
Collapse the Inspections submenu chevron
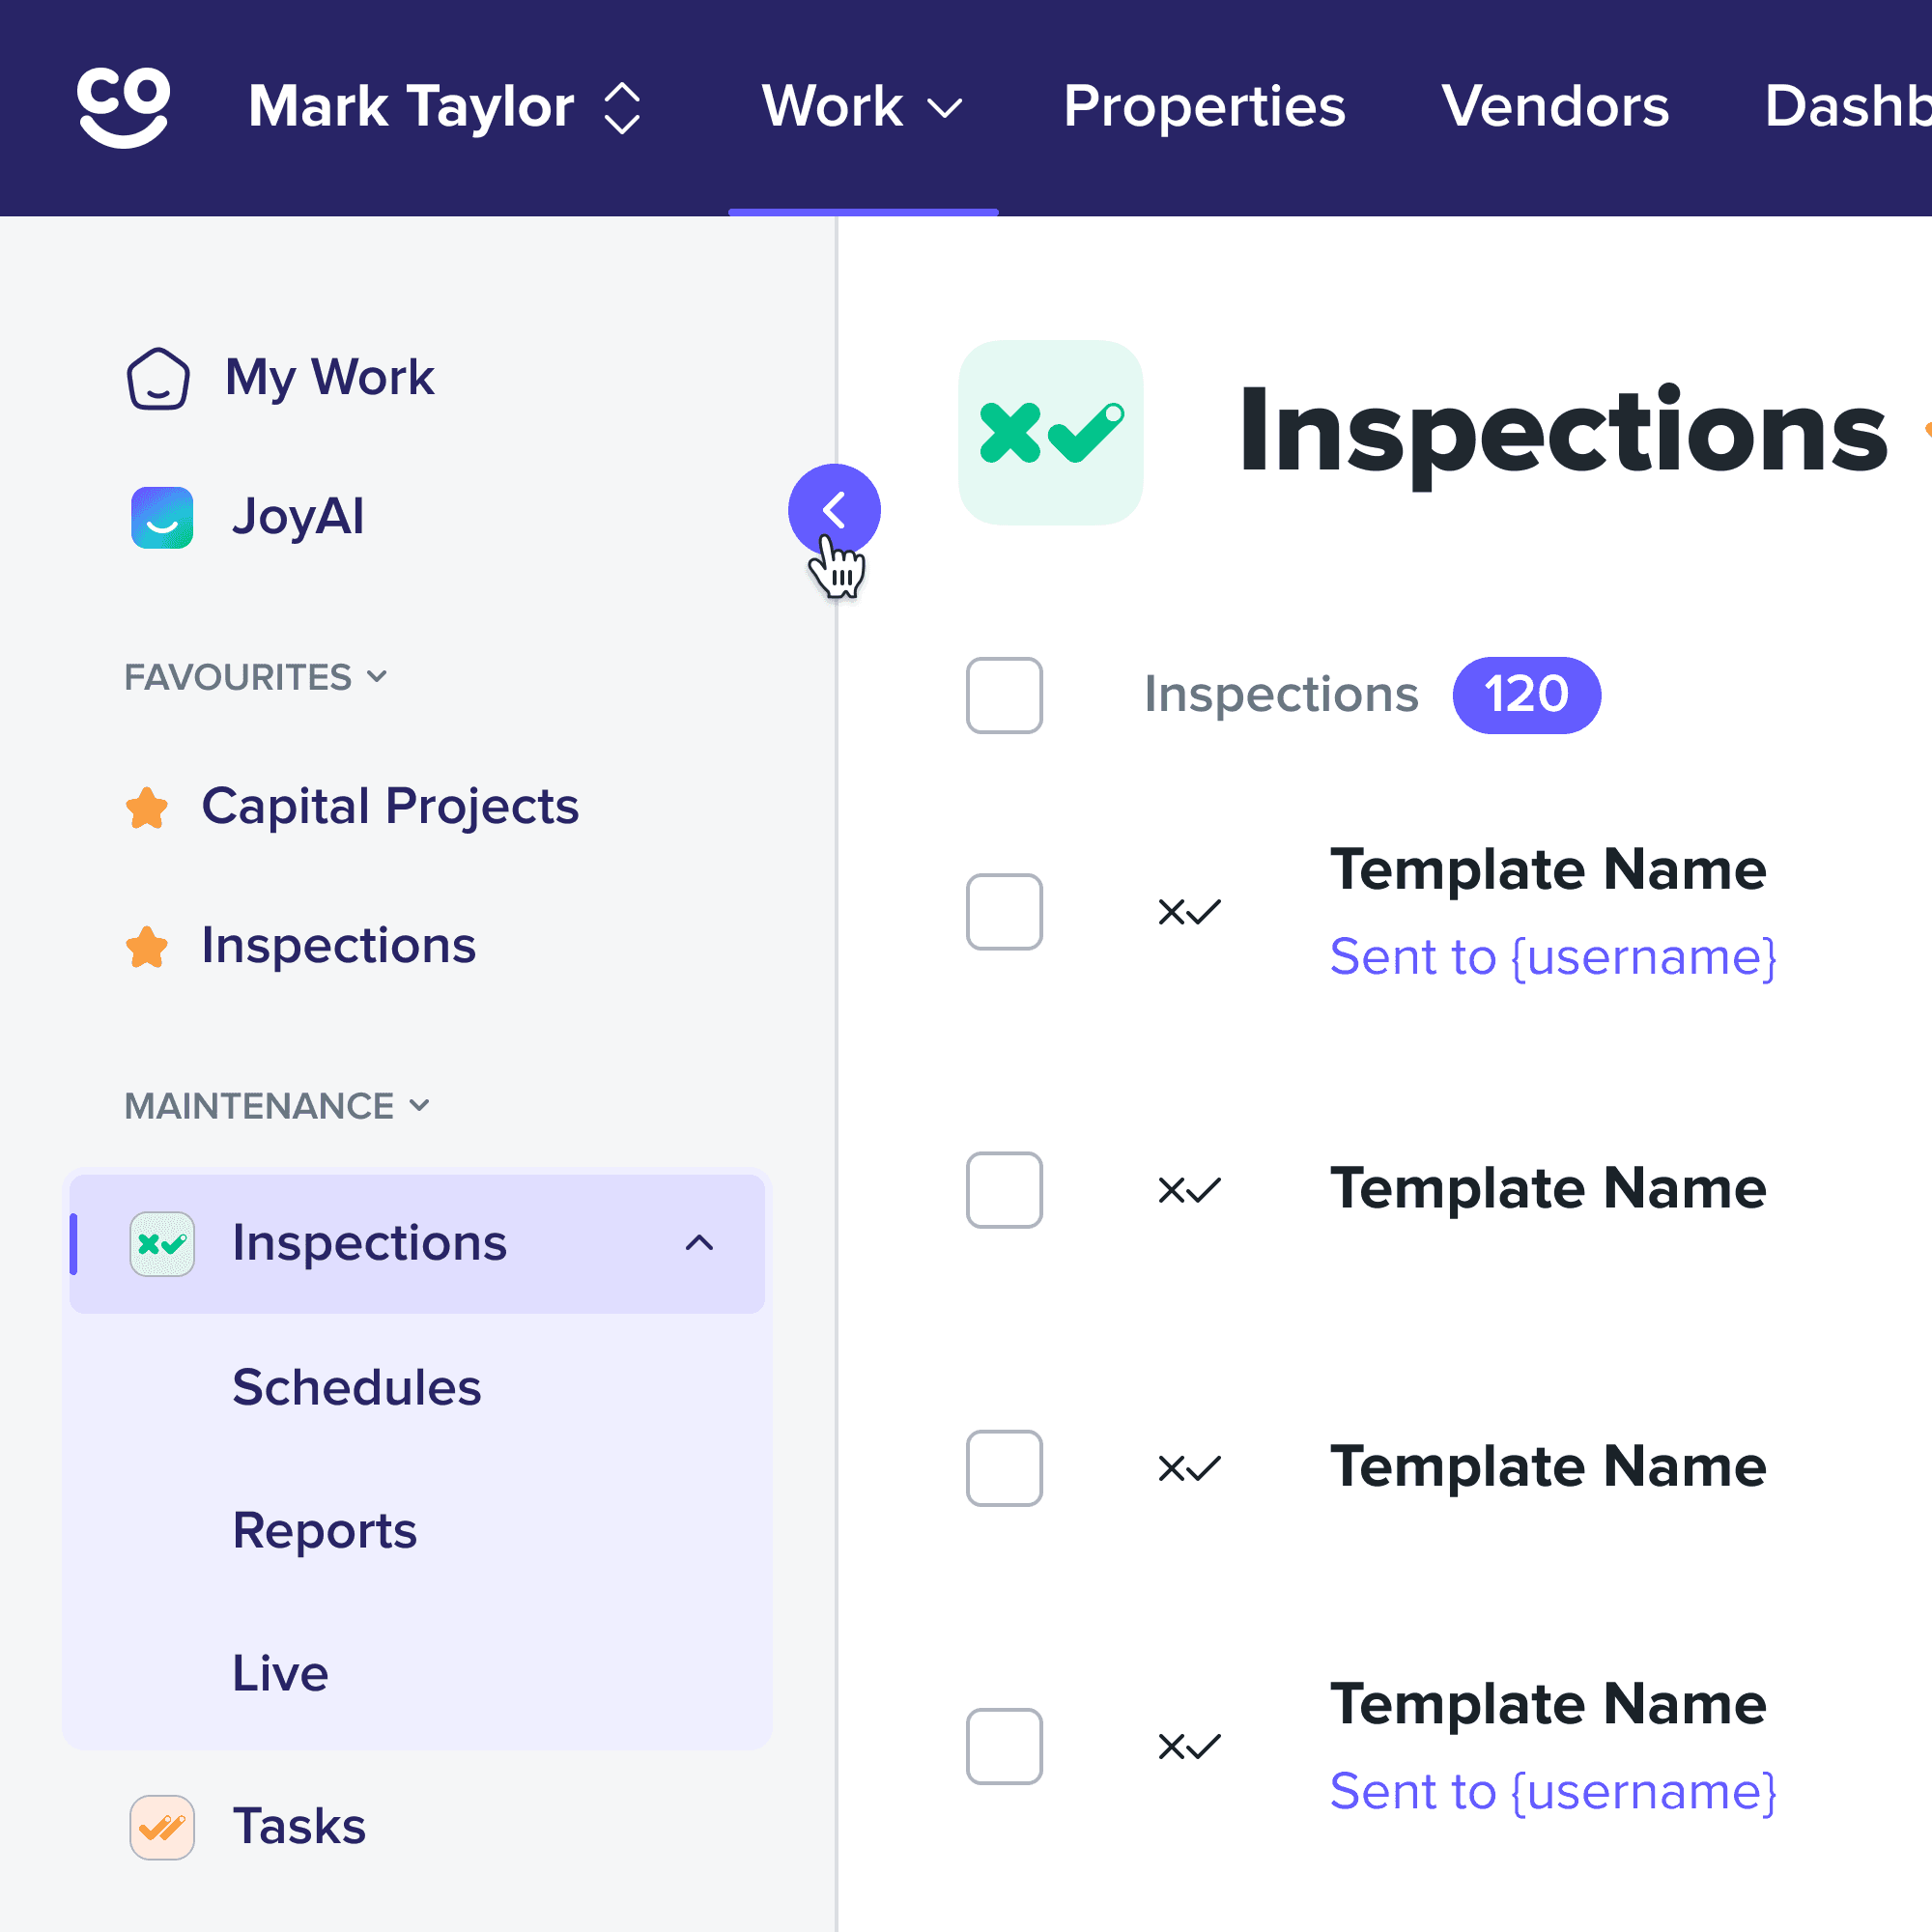[x=699, y=1243]
